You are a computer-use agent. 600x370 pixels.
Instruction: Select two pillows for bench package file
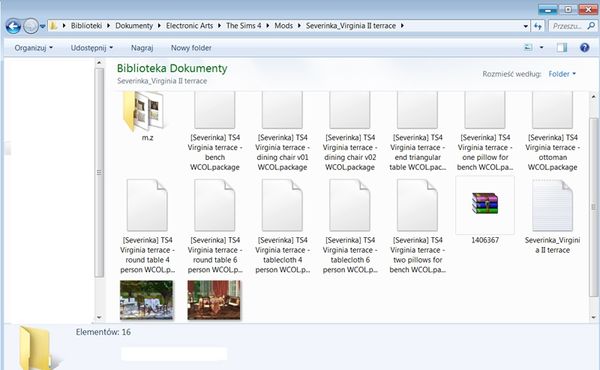[x=417, y=227]
